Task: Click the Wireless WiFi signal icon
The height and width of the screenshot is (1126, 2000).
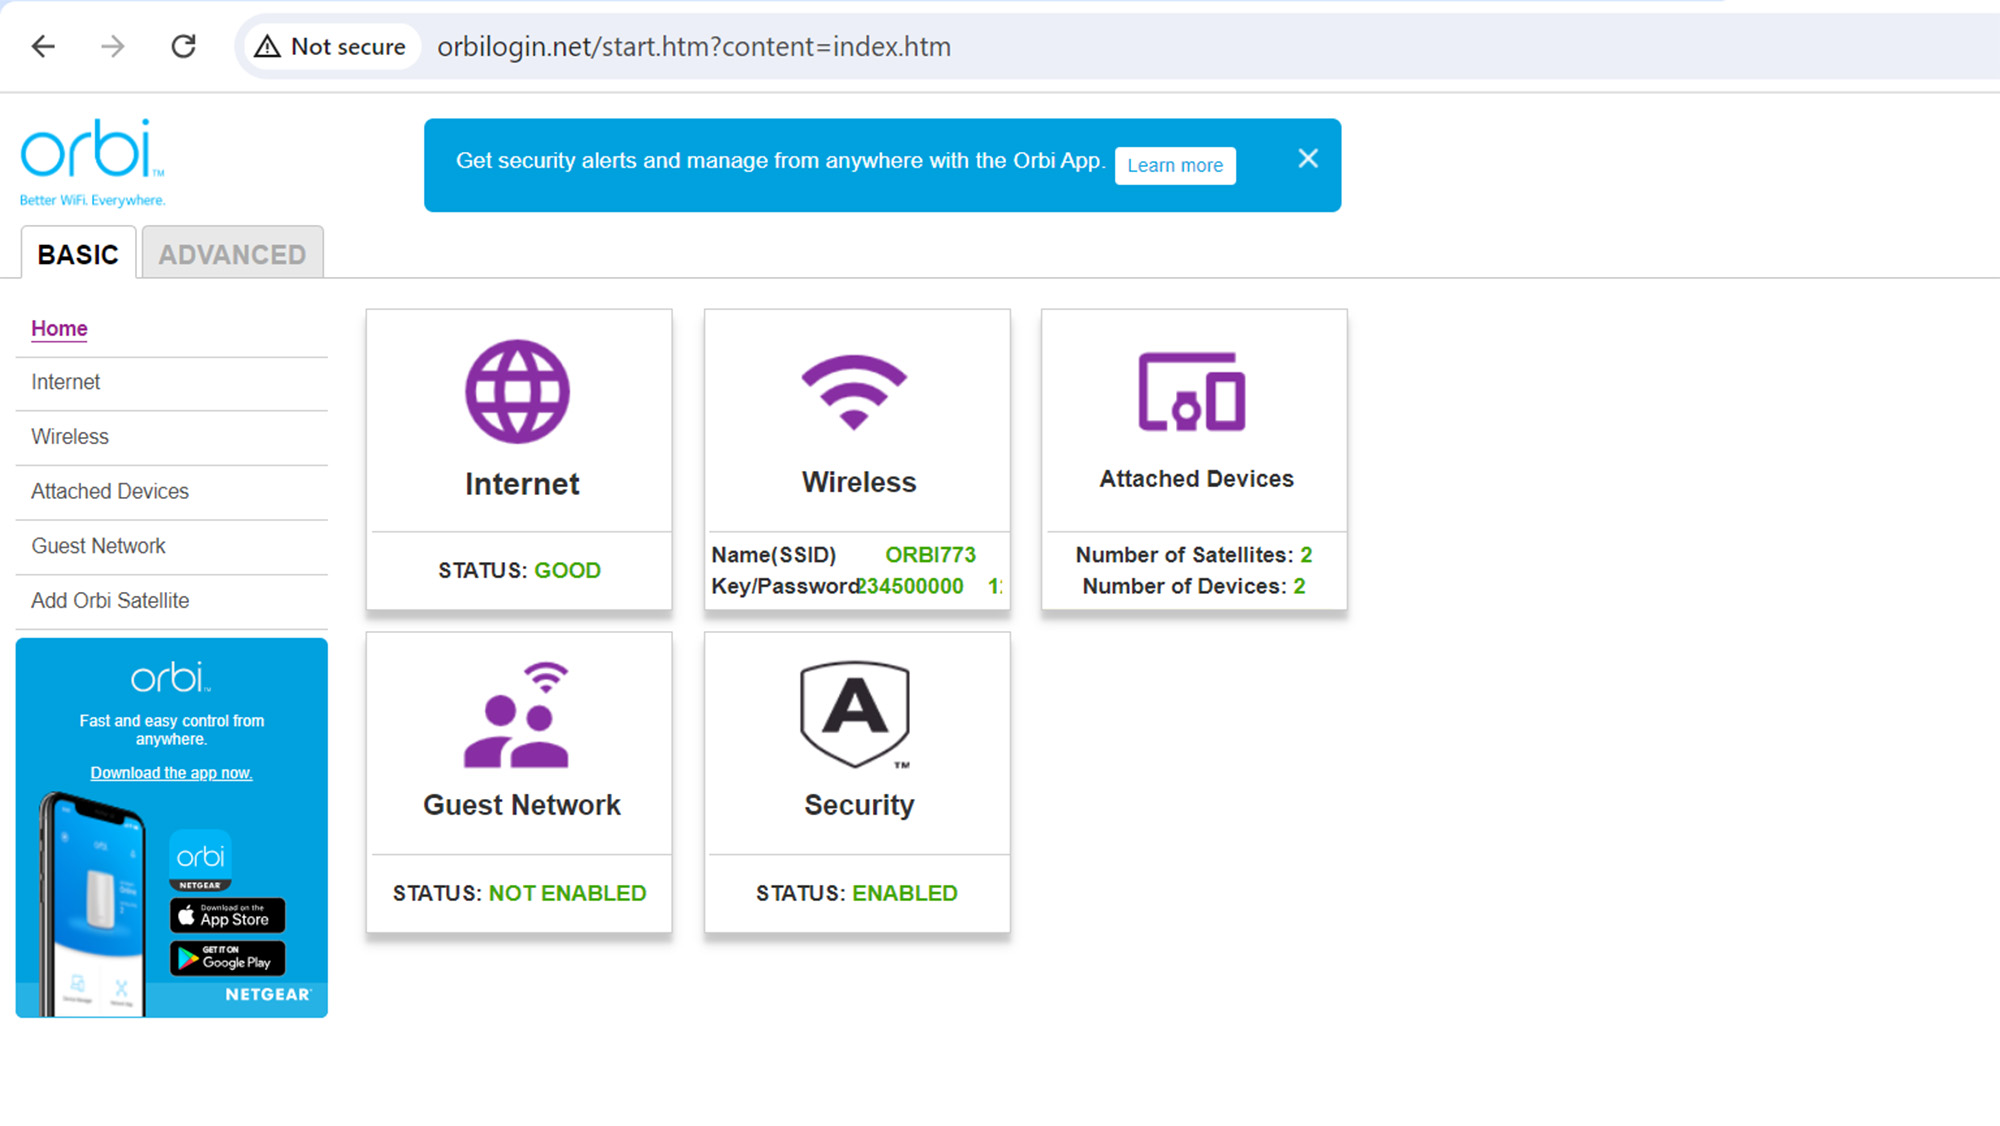Action: tap(853, 391)
